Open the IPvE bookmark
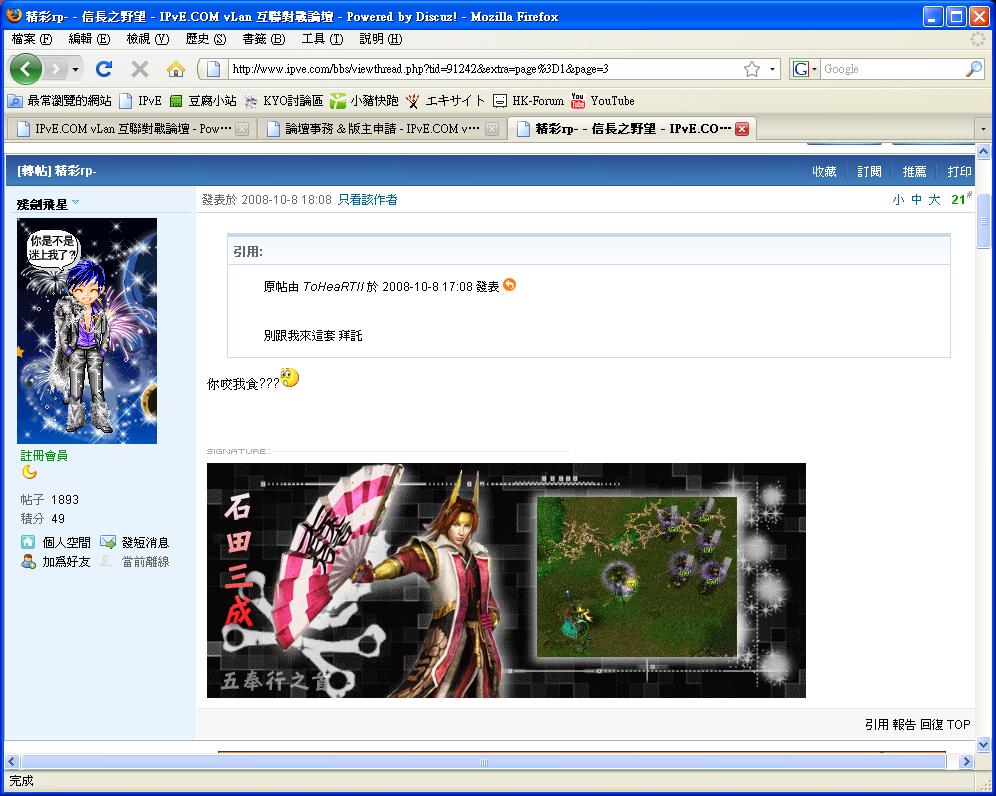Viewport: 996px width, 796px height. tap(140, 100)
